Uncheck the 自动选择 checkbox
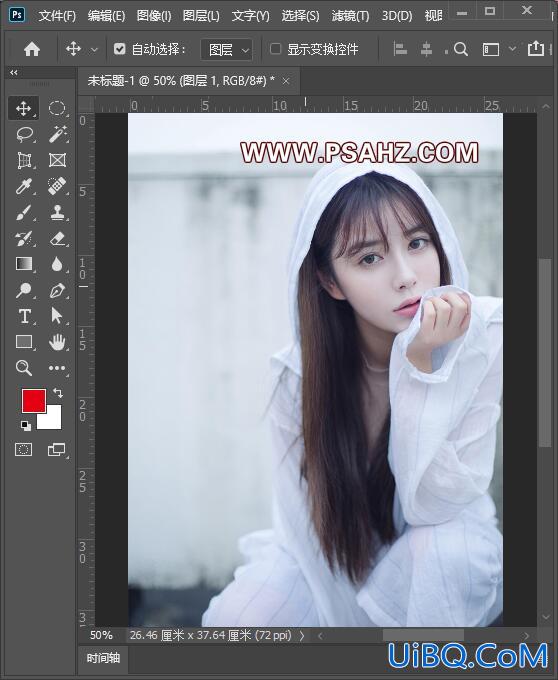The height and width of the screenshot is (680, 558). [119, 49]
